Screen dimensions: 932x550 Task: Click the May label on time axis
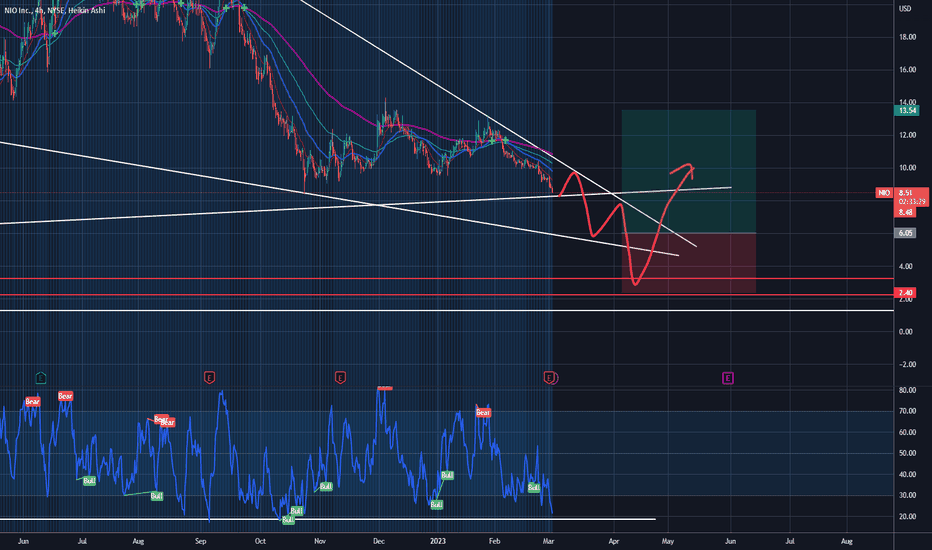[667, 541]
